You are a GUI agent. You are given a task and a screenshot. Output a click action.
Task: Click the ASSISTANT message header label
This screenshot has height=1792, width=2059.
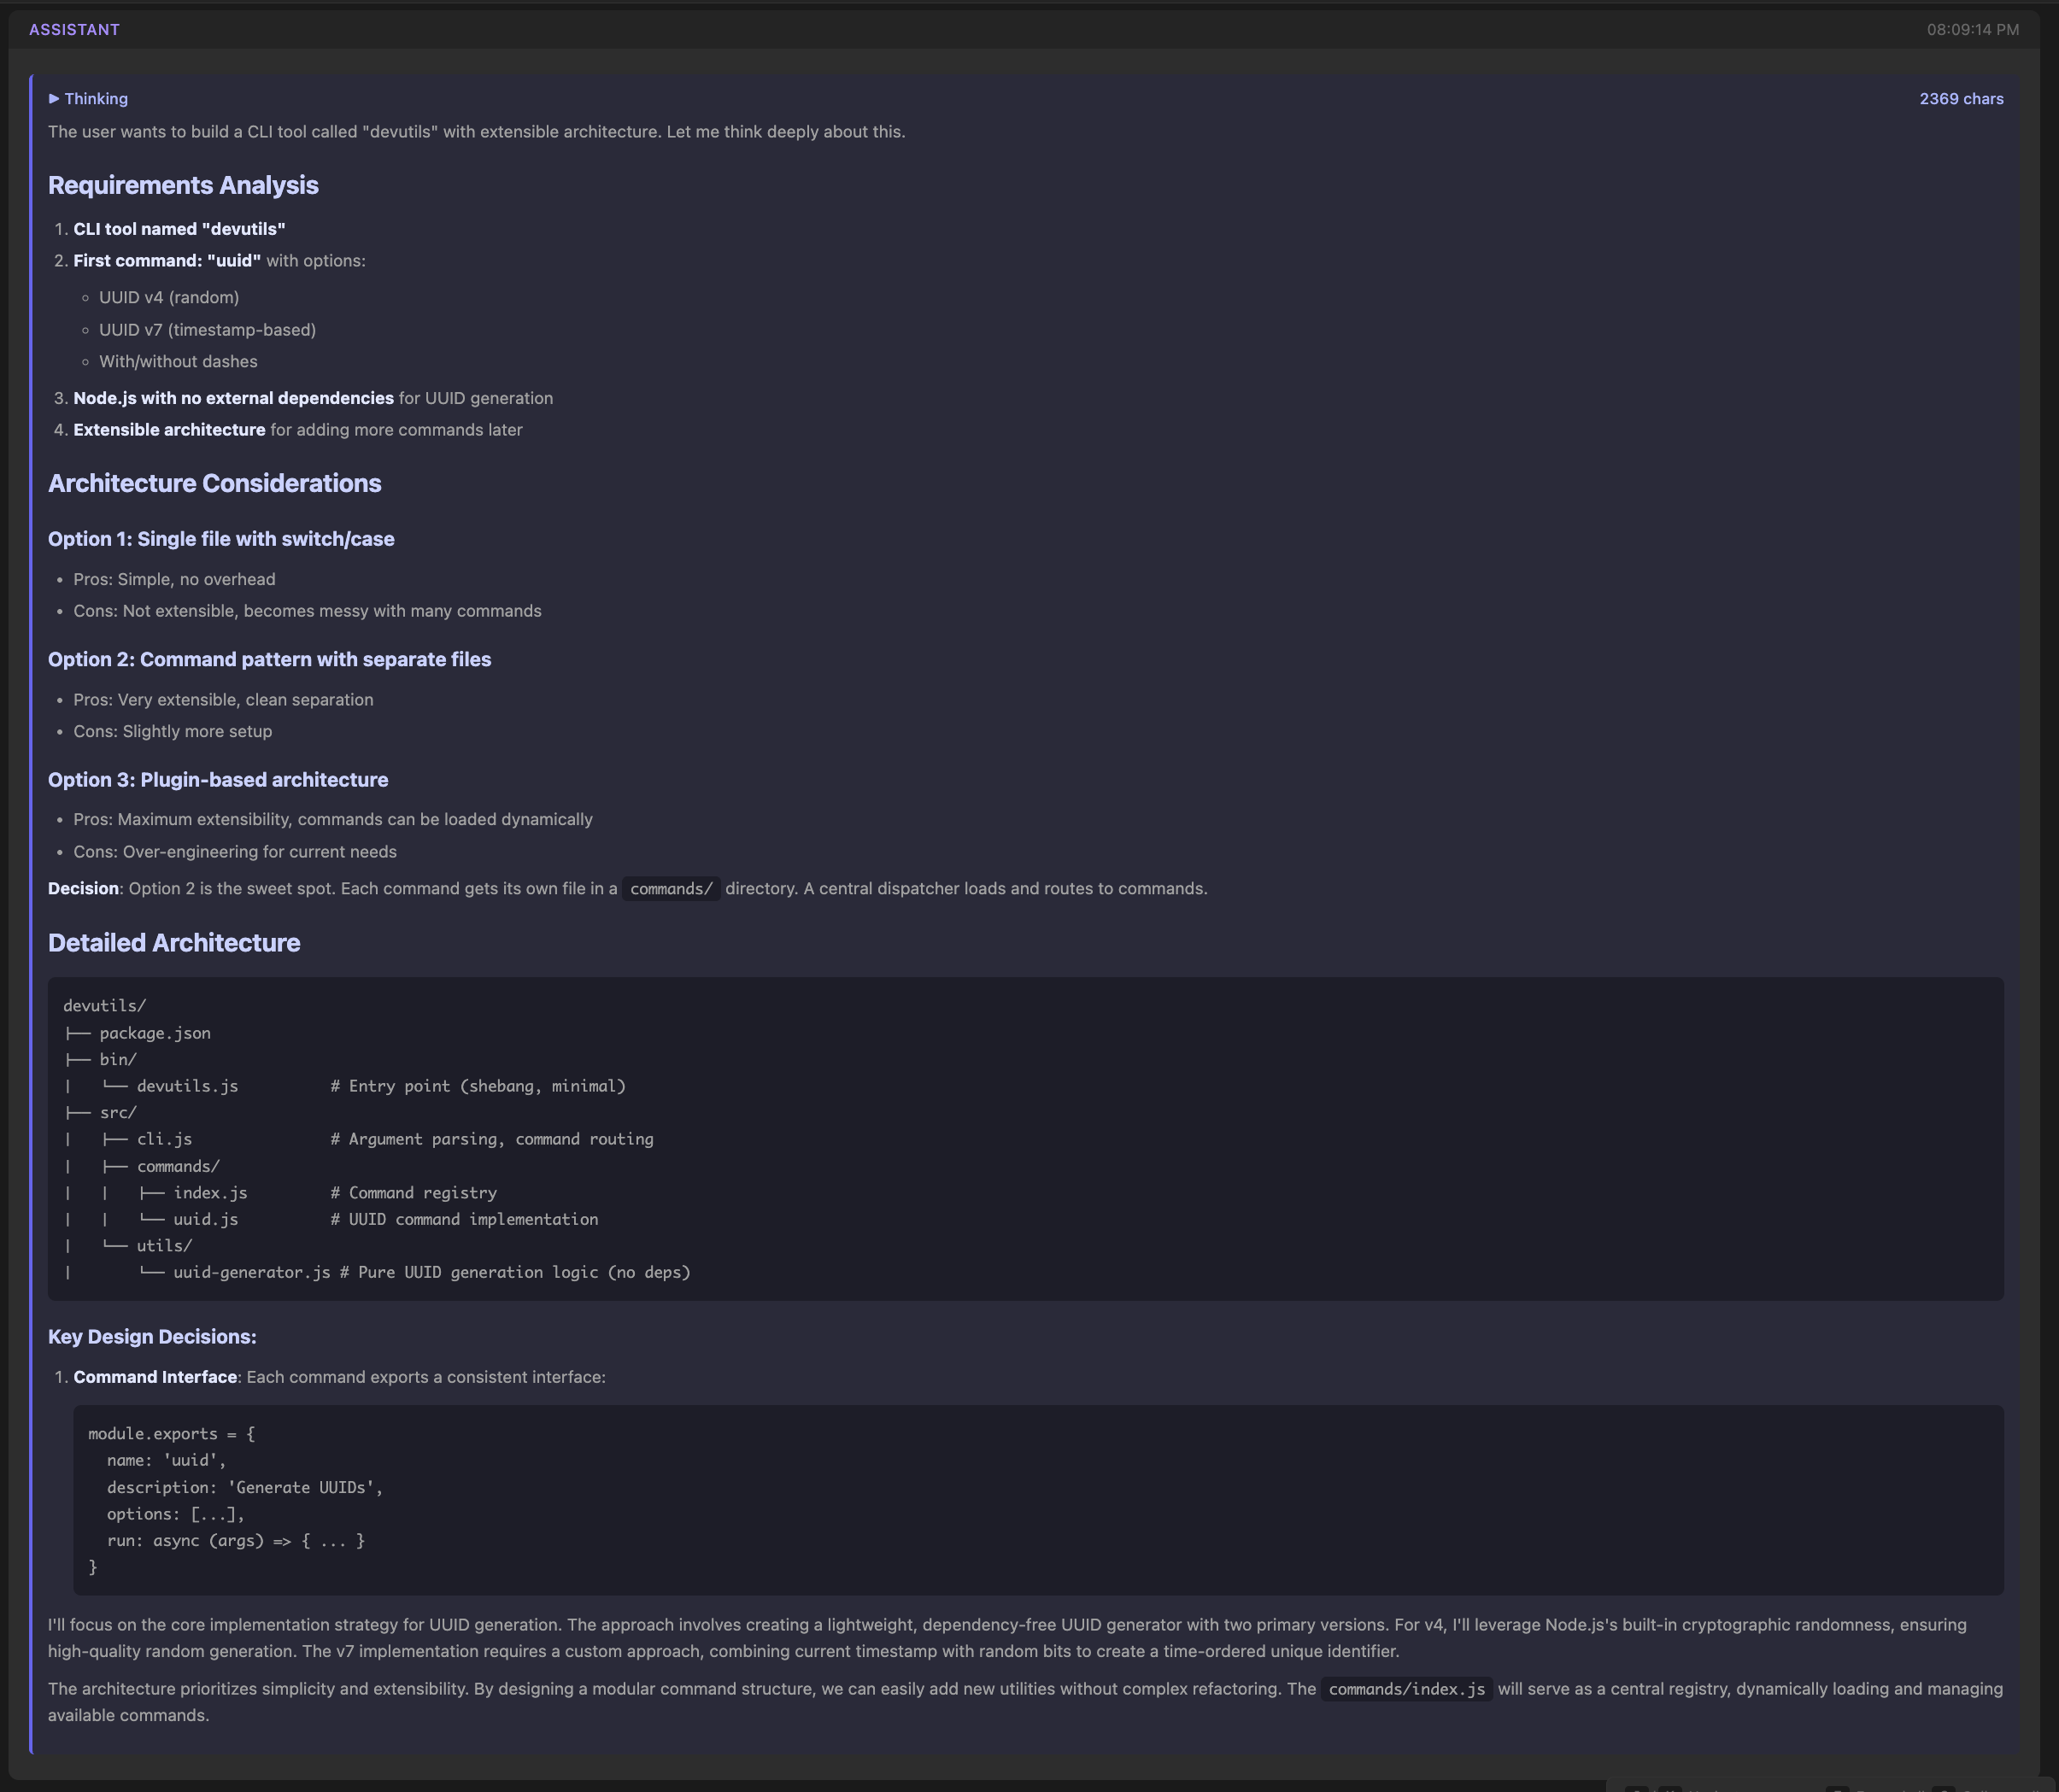tap(75, 29)
